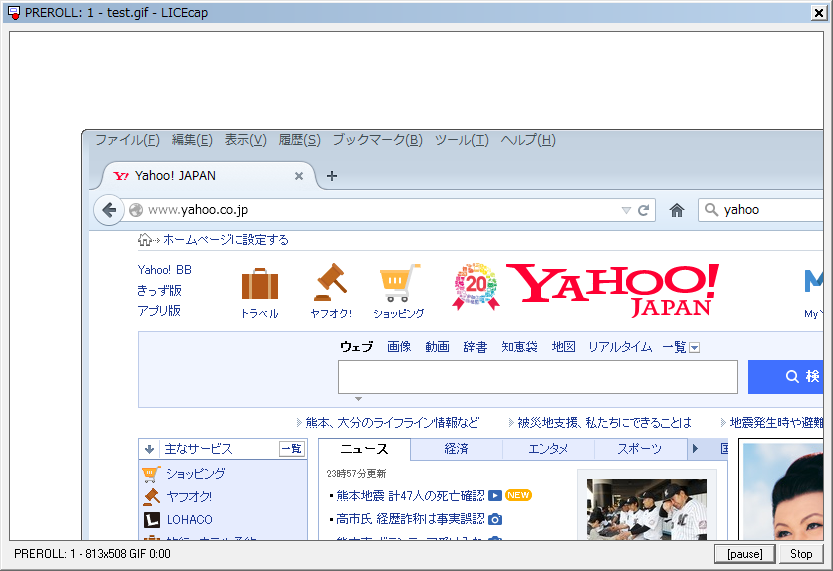The width and height of the screenshot is (833, 571).
Task: Select the 辞書 search category
Action: tap(475, 347)
